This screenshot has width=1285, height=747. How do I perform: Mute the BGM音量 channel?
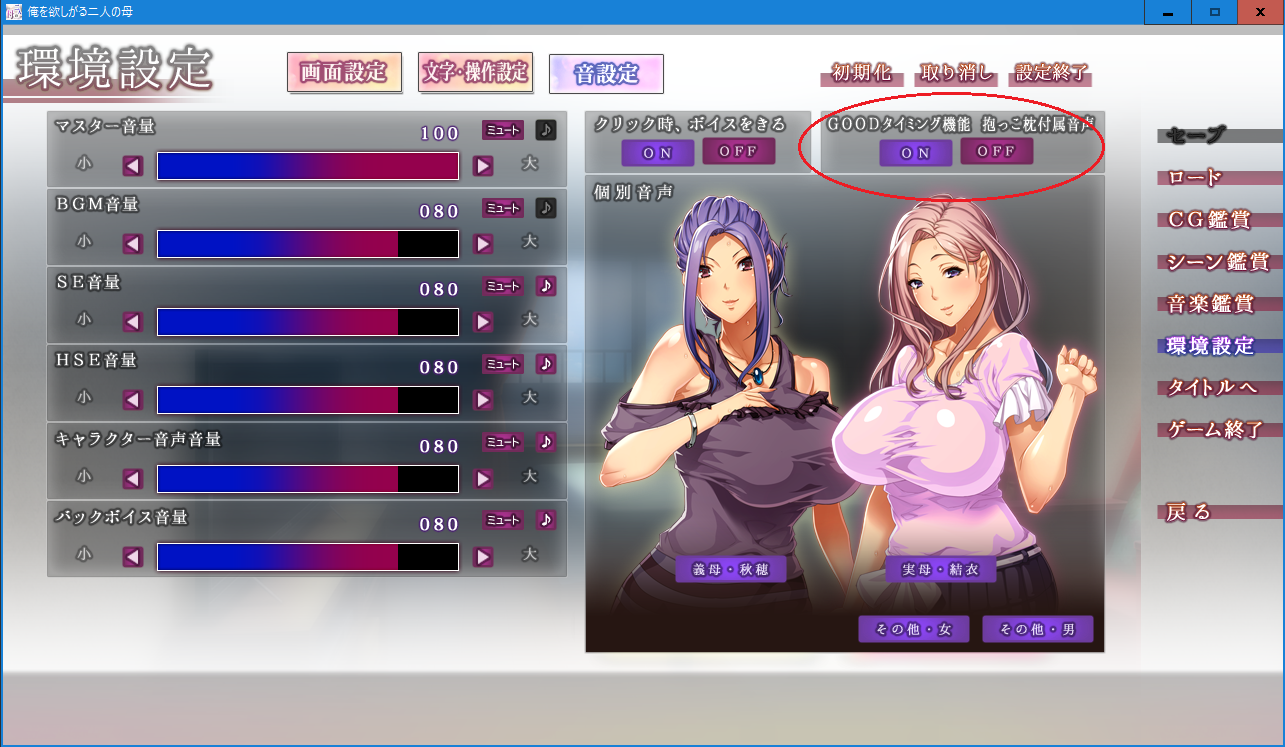[x=503, y=208]
